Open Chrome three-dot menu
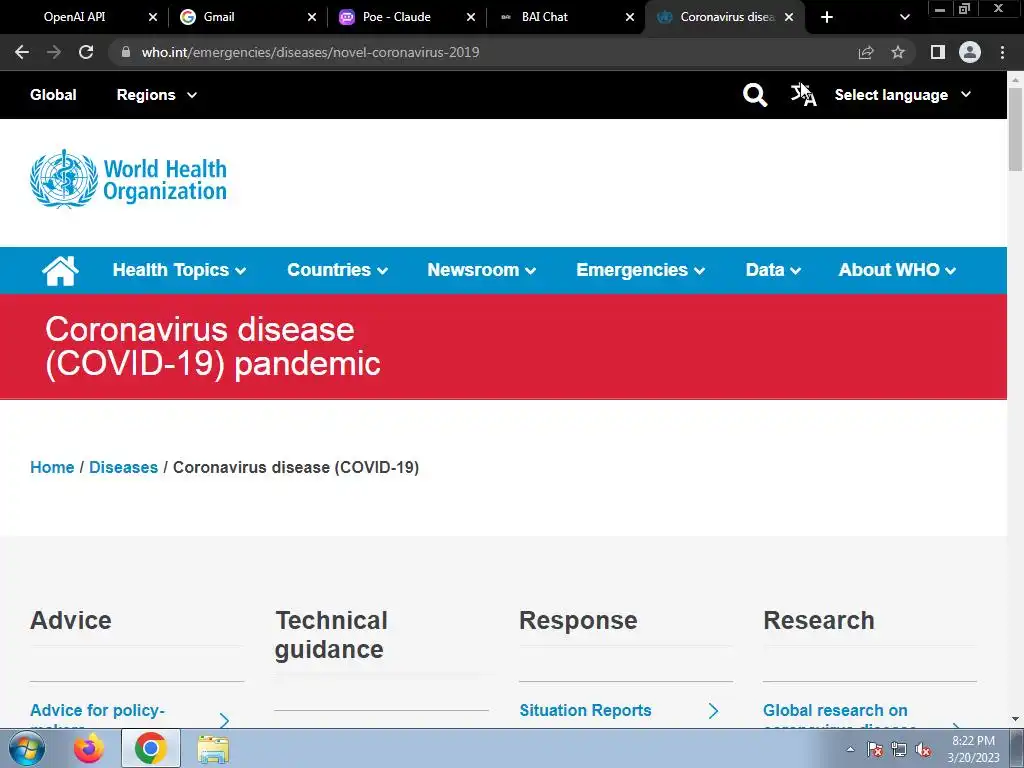This screenshot has width=1024, height=768. pos(1002,52)
